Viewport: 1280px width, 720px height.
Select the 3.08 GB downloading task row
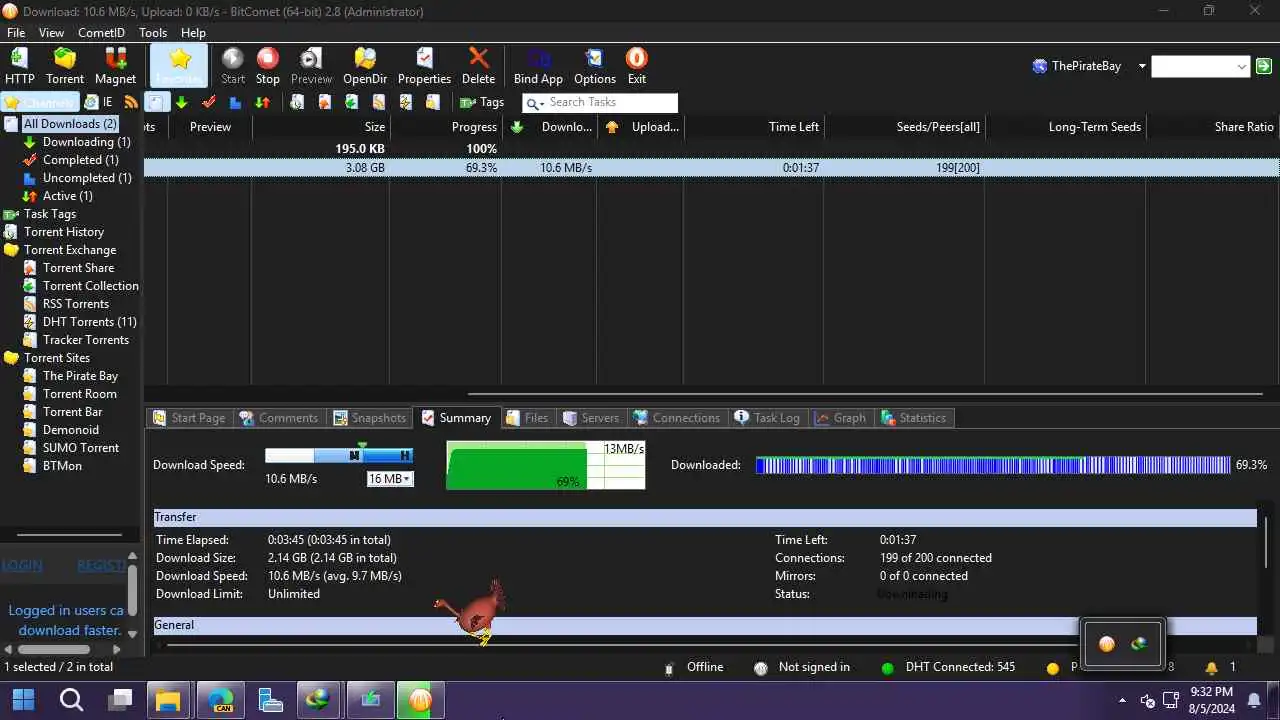711,168
